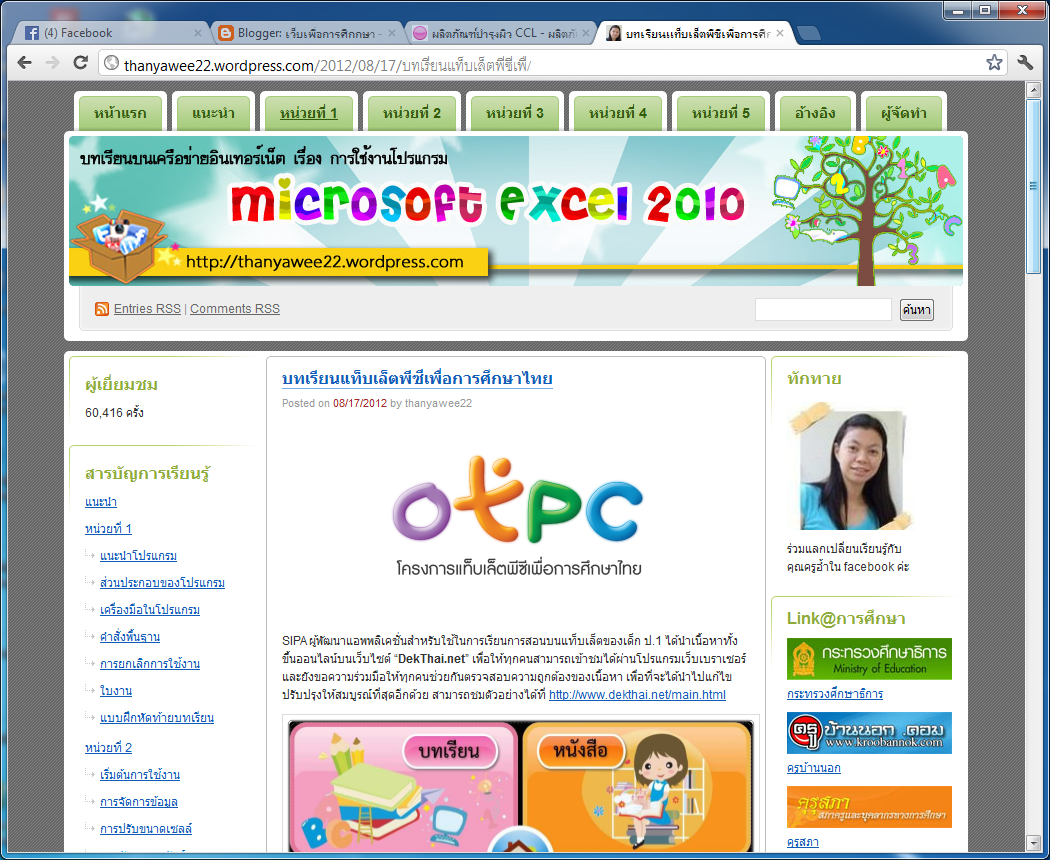Open the หน่วยที่ 1 navigation tab

tap(309, 113)
